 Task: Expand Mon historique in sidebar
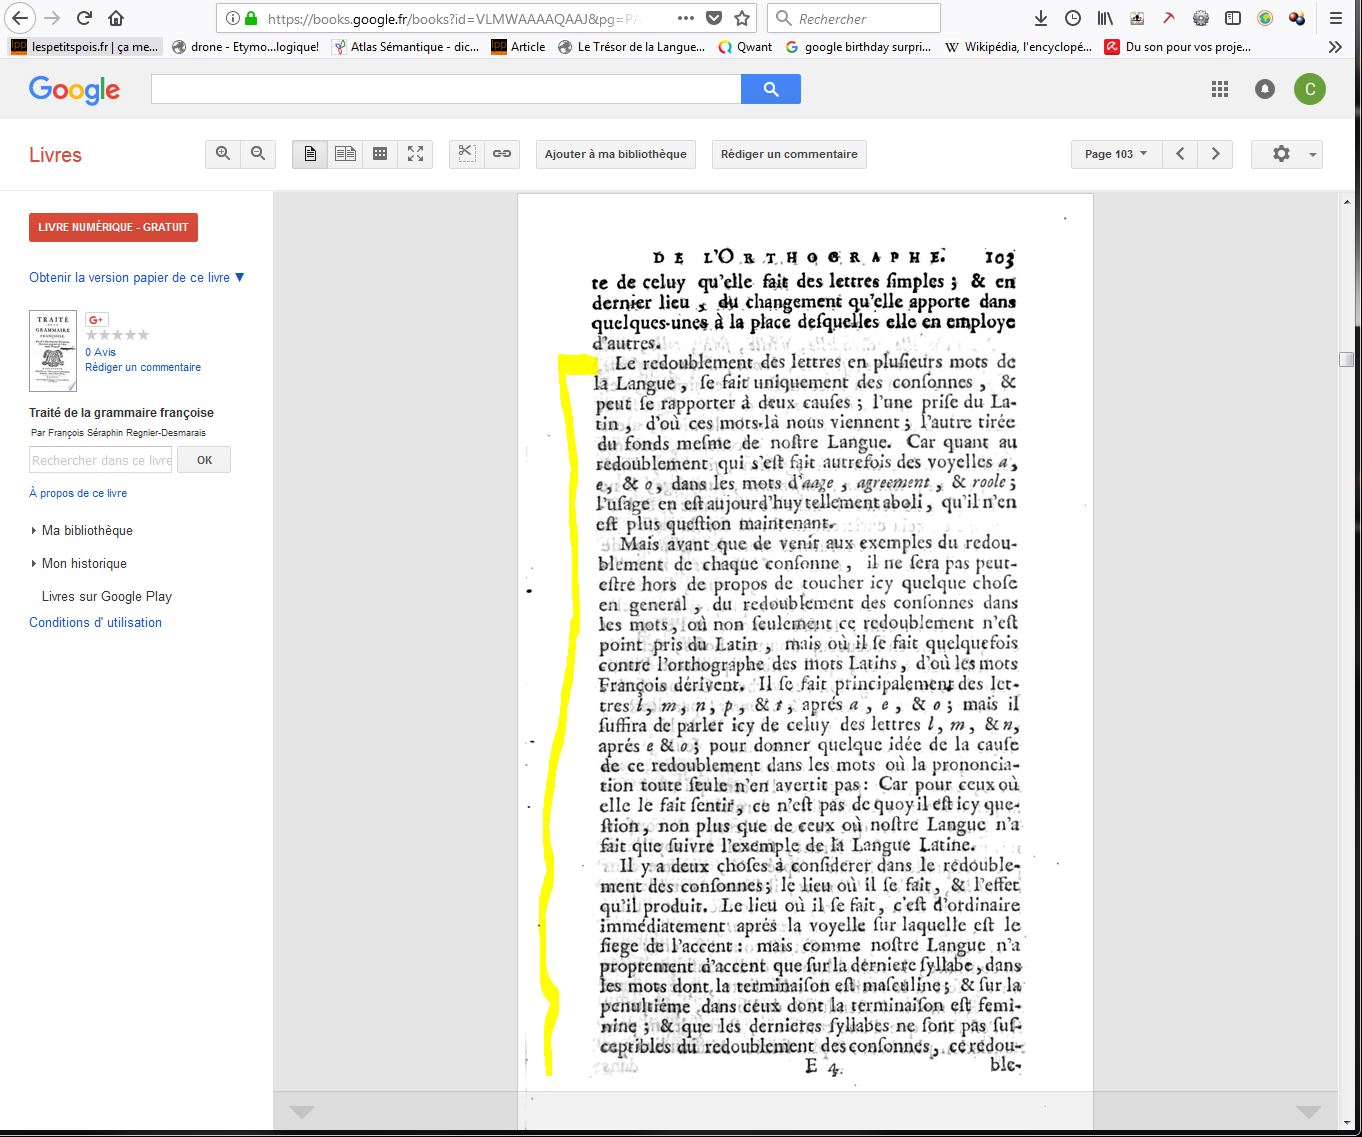tap(83, 564)
